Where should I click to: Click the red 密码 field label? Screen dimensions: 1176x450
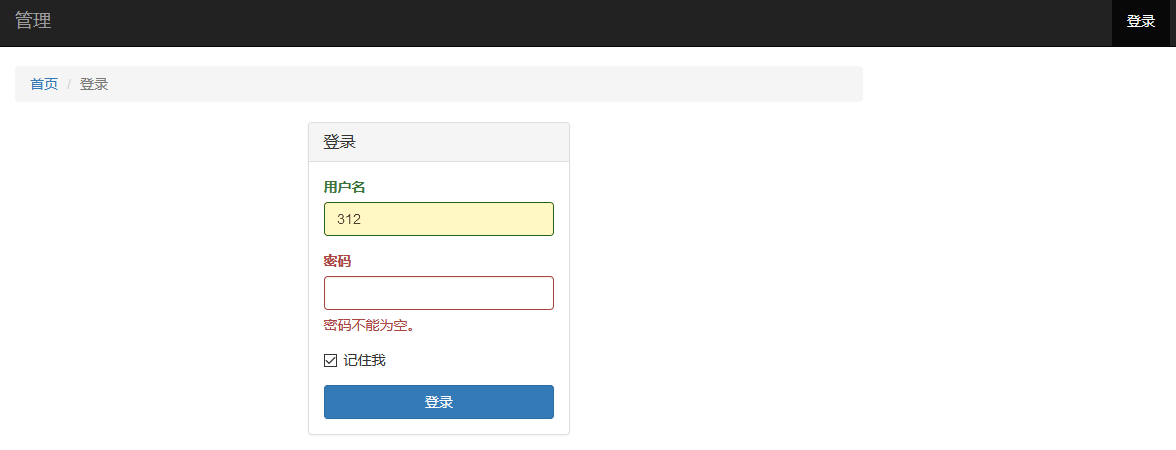[338, 261]
